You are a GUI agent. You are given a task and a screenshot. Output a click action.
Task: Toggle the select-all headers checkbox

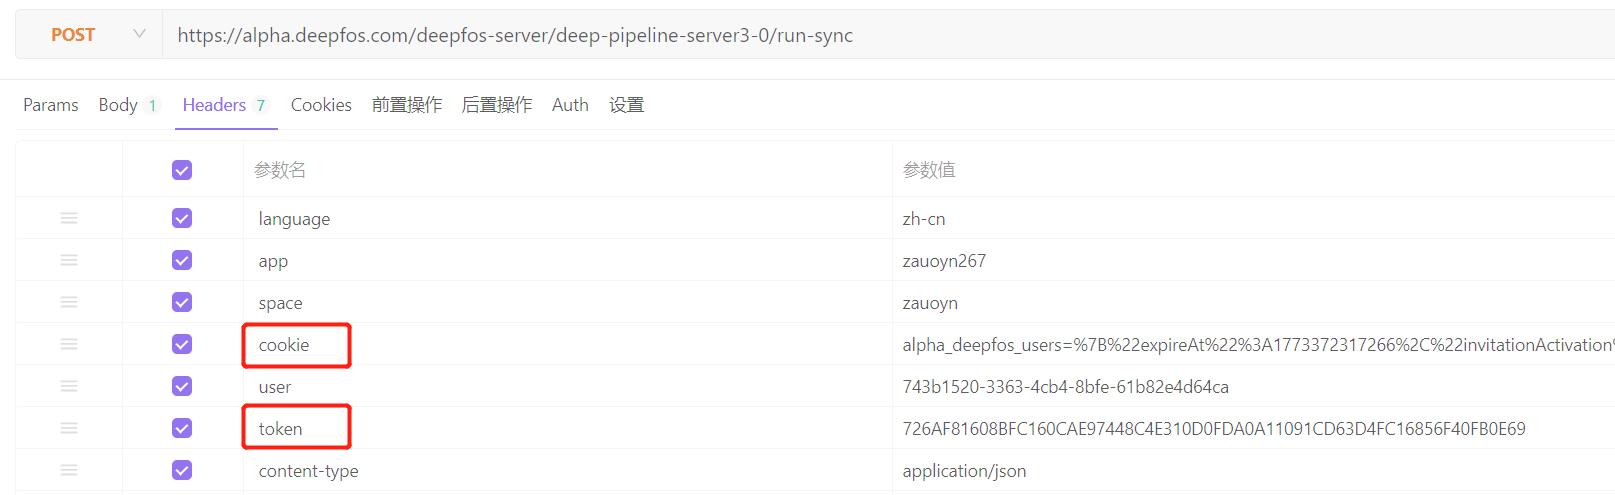click(182, 170)
